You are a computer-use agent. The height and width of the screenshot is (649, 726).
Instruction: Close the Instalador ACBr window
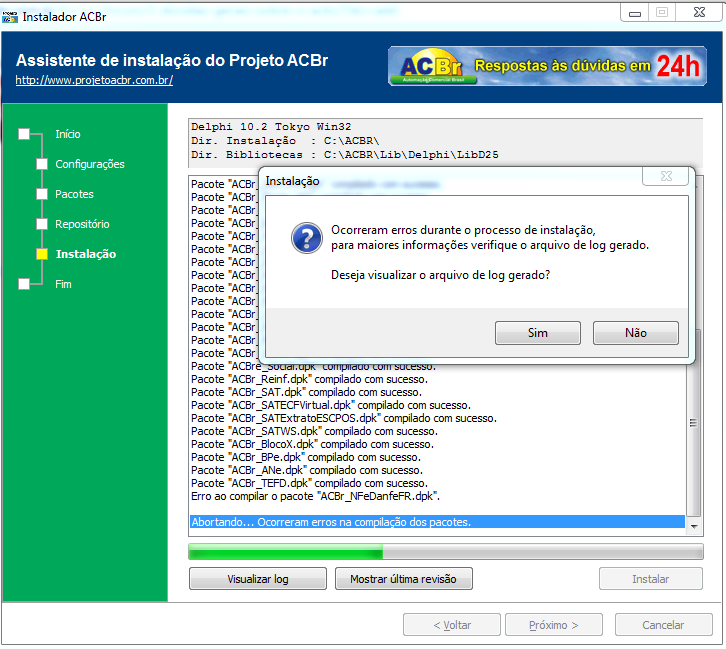pyautogui.click(x=699, y=12)
